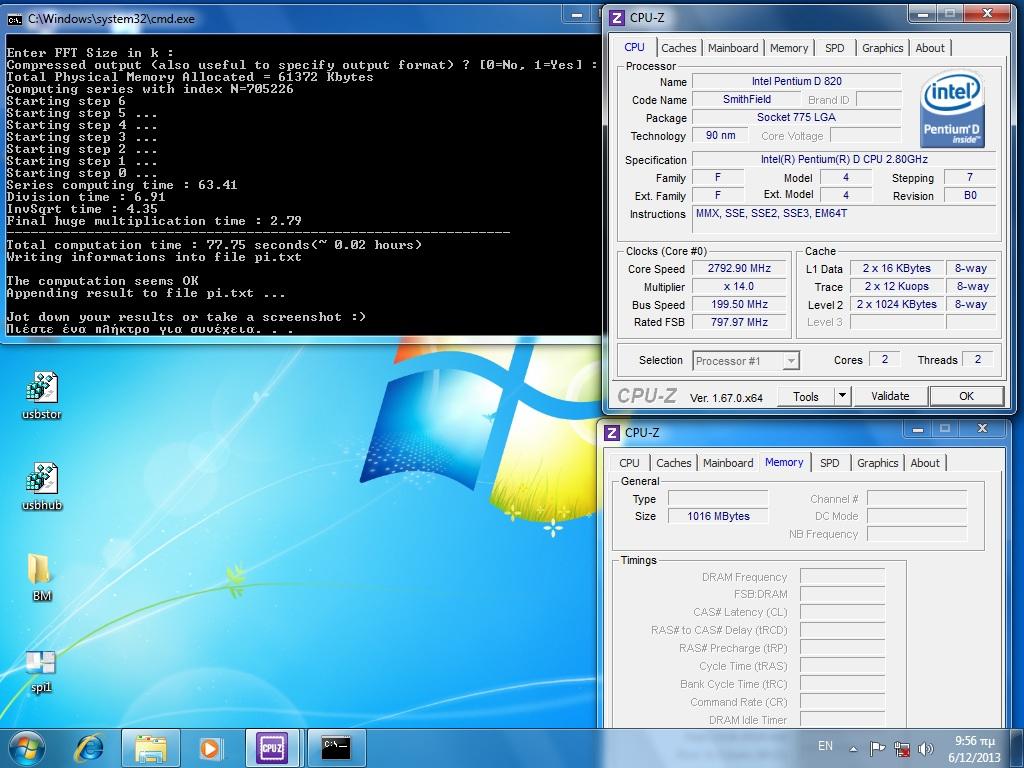This screenshot has height=768, width=1024.
Task: Click the 797.97 MHz rated FSB value
Action: click(739, 322)
